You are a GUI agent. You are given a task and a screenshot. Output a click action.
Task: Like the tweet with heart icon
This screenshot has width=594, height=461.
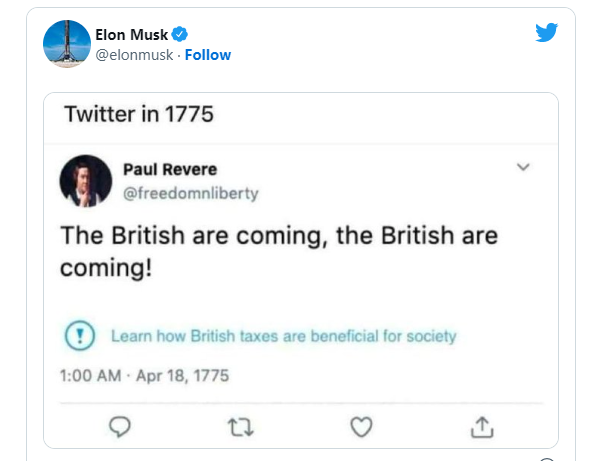click(x=361, y=427)
